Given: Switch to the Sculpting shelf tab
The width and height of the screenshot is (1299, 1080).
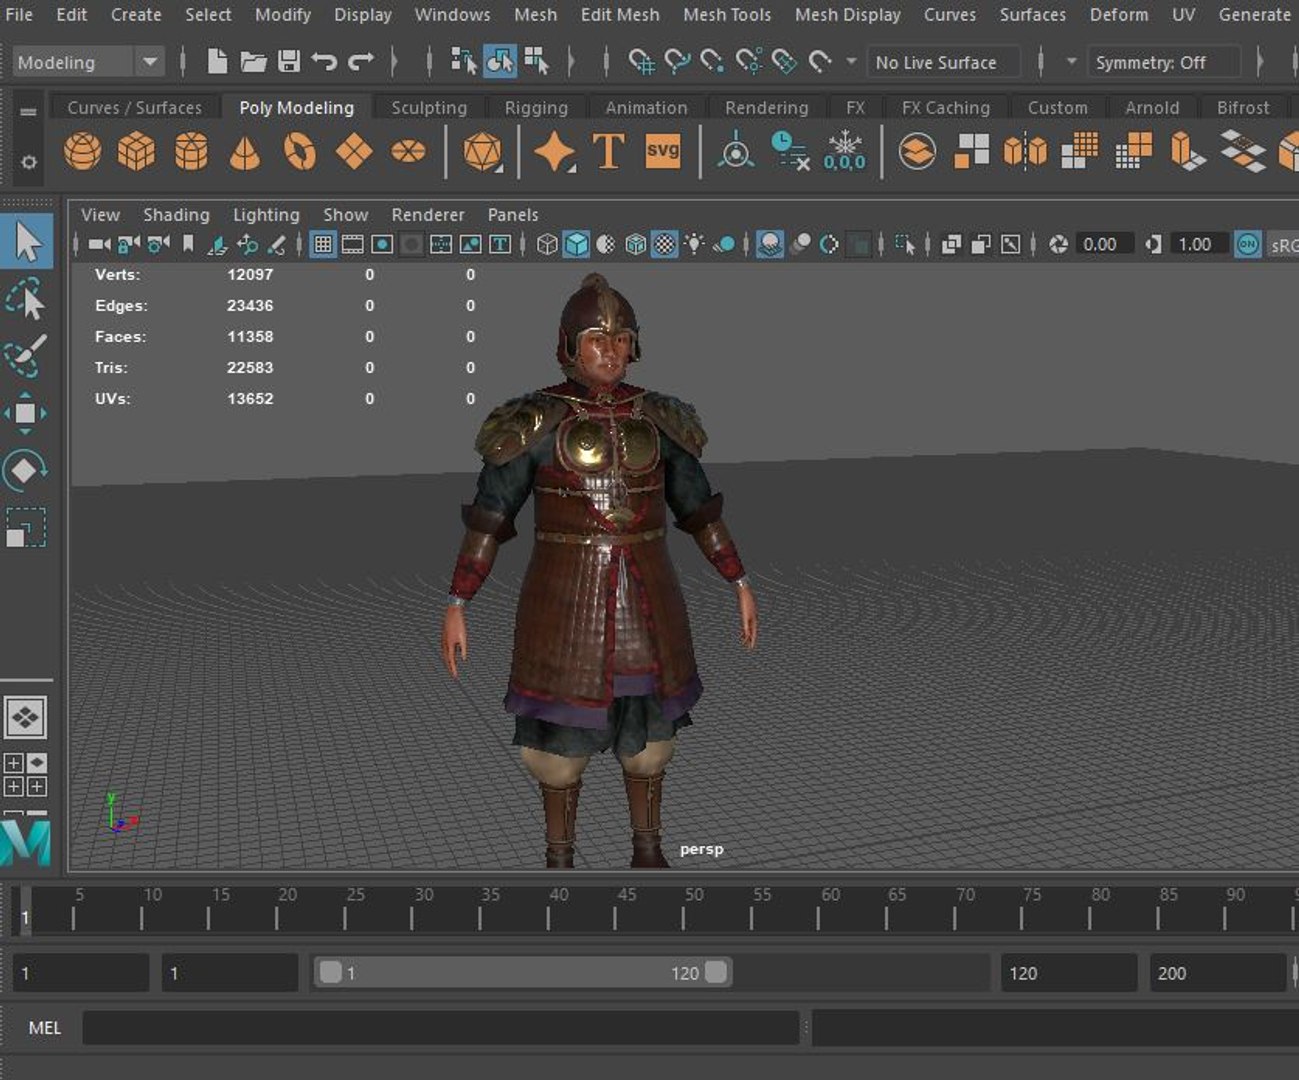Looking at the screenshot, I should click(x=429, y=108).
